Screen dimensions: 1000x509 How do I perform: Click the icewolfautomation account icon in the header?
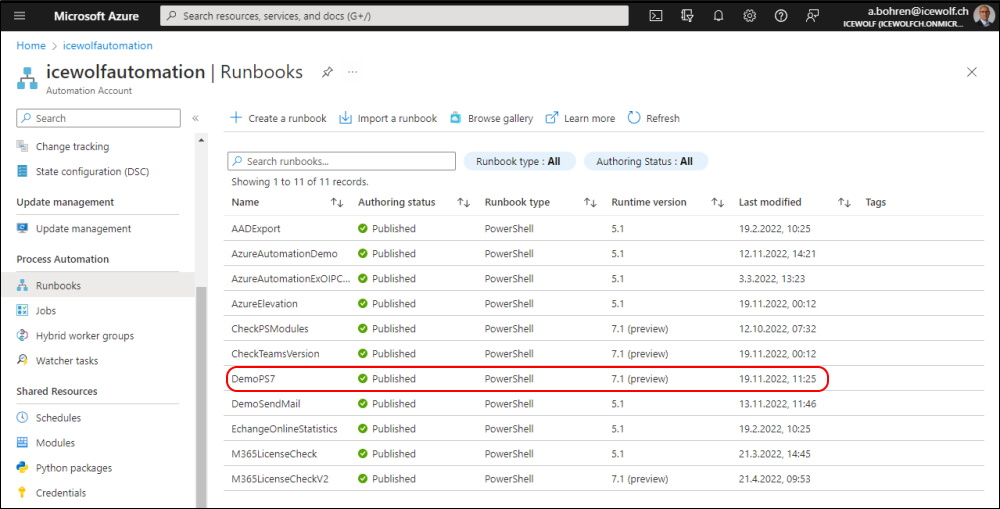coord(27,78)
